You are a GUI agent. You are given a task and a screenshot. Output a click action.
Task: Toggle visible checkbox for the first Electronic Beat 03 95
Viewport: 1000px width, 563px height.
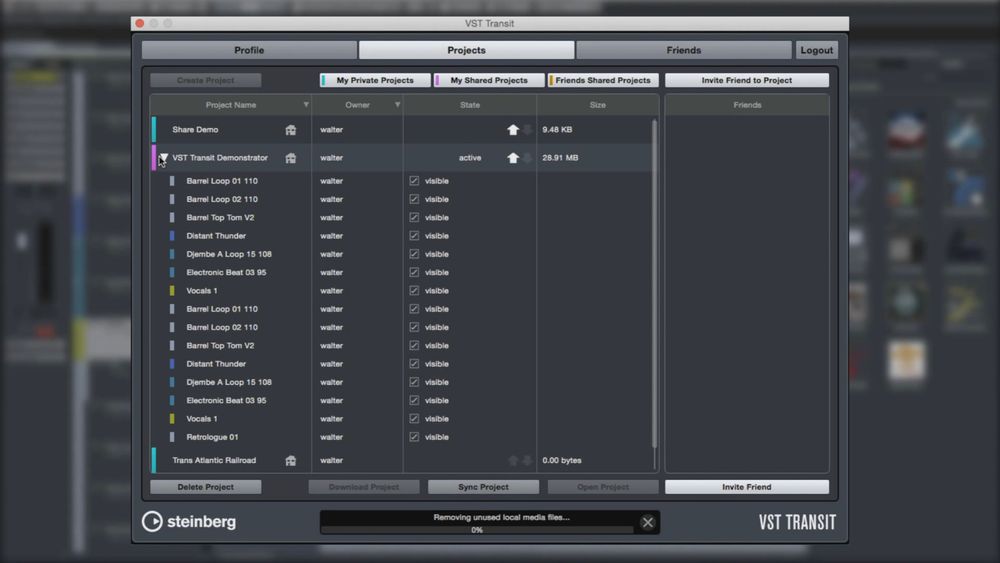[415, 272]
